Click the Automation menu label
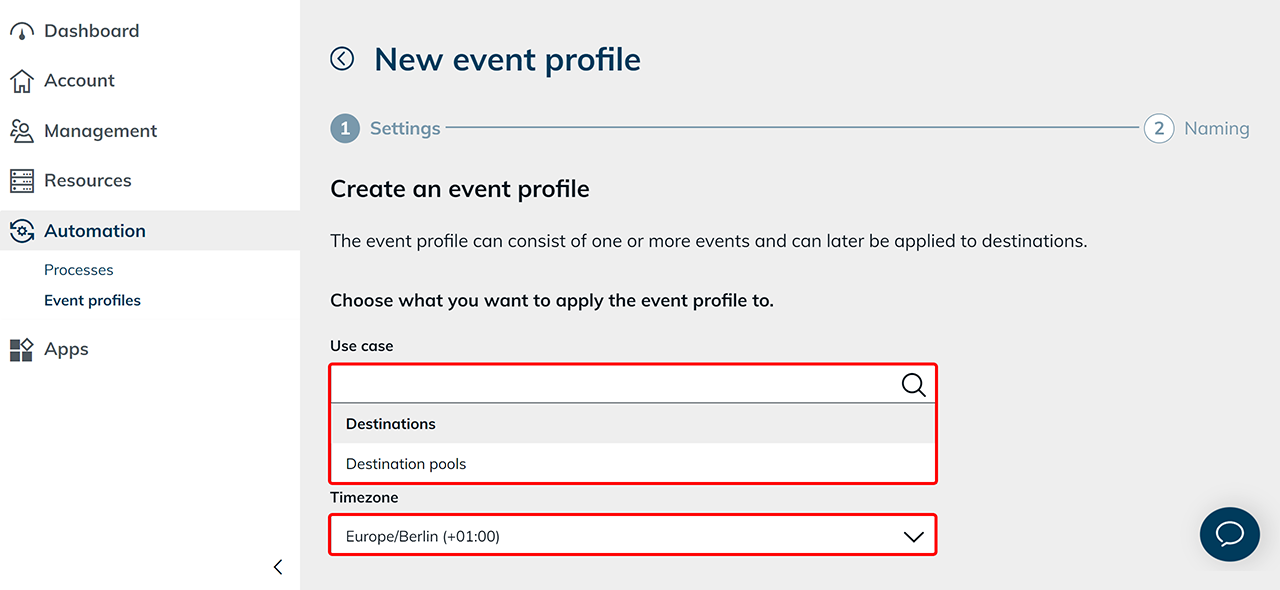 pyautogui.click(x=95, y=231)
